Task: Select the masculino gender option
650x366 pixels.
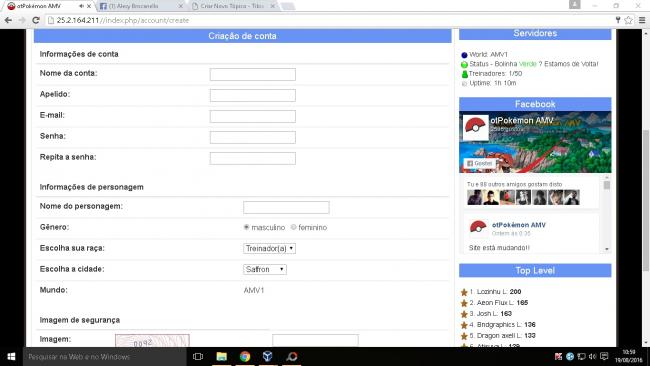Action: (247, 227)
